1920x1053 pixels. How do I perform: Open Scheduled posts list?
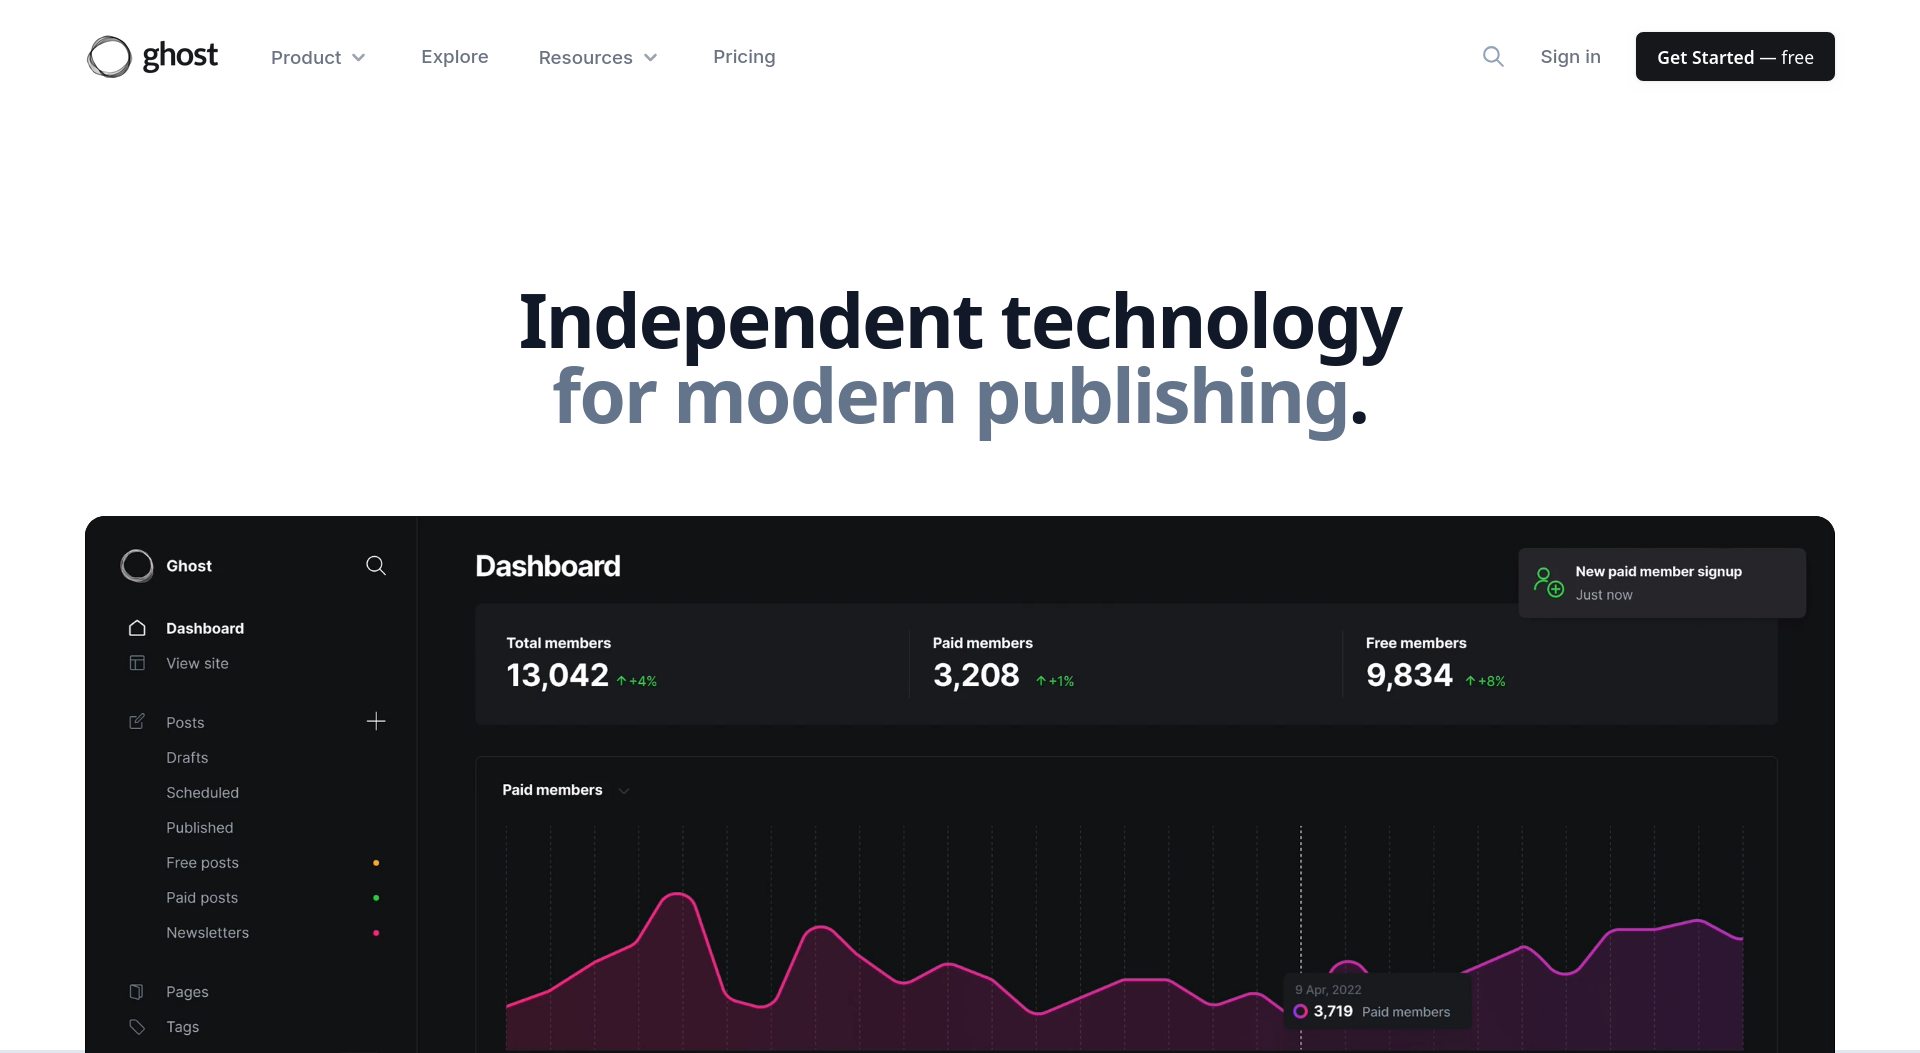click(202, 792)
